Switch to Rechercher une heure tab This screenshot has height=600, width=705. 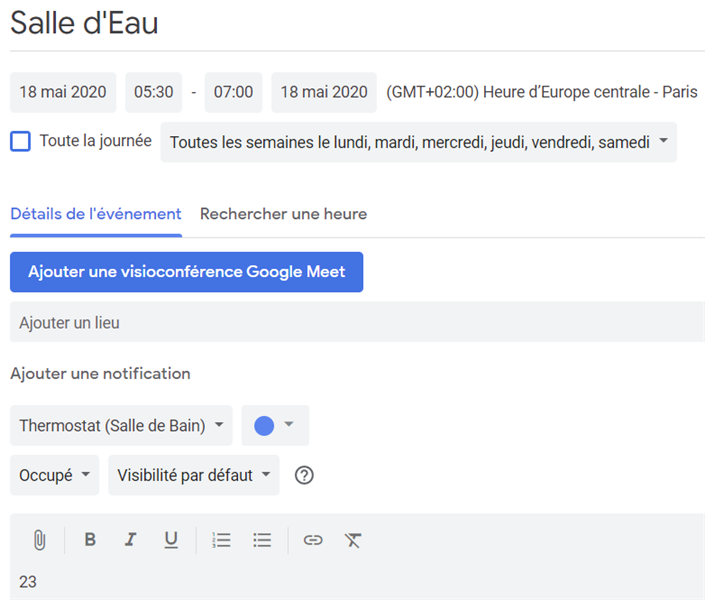coord(283,214)
